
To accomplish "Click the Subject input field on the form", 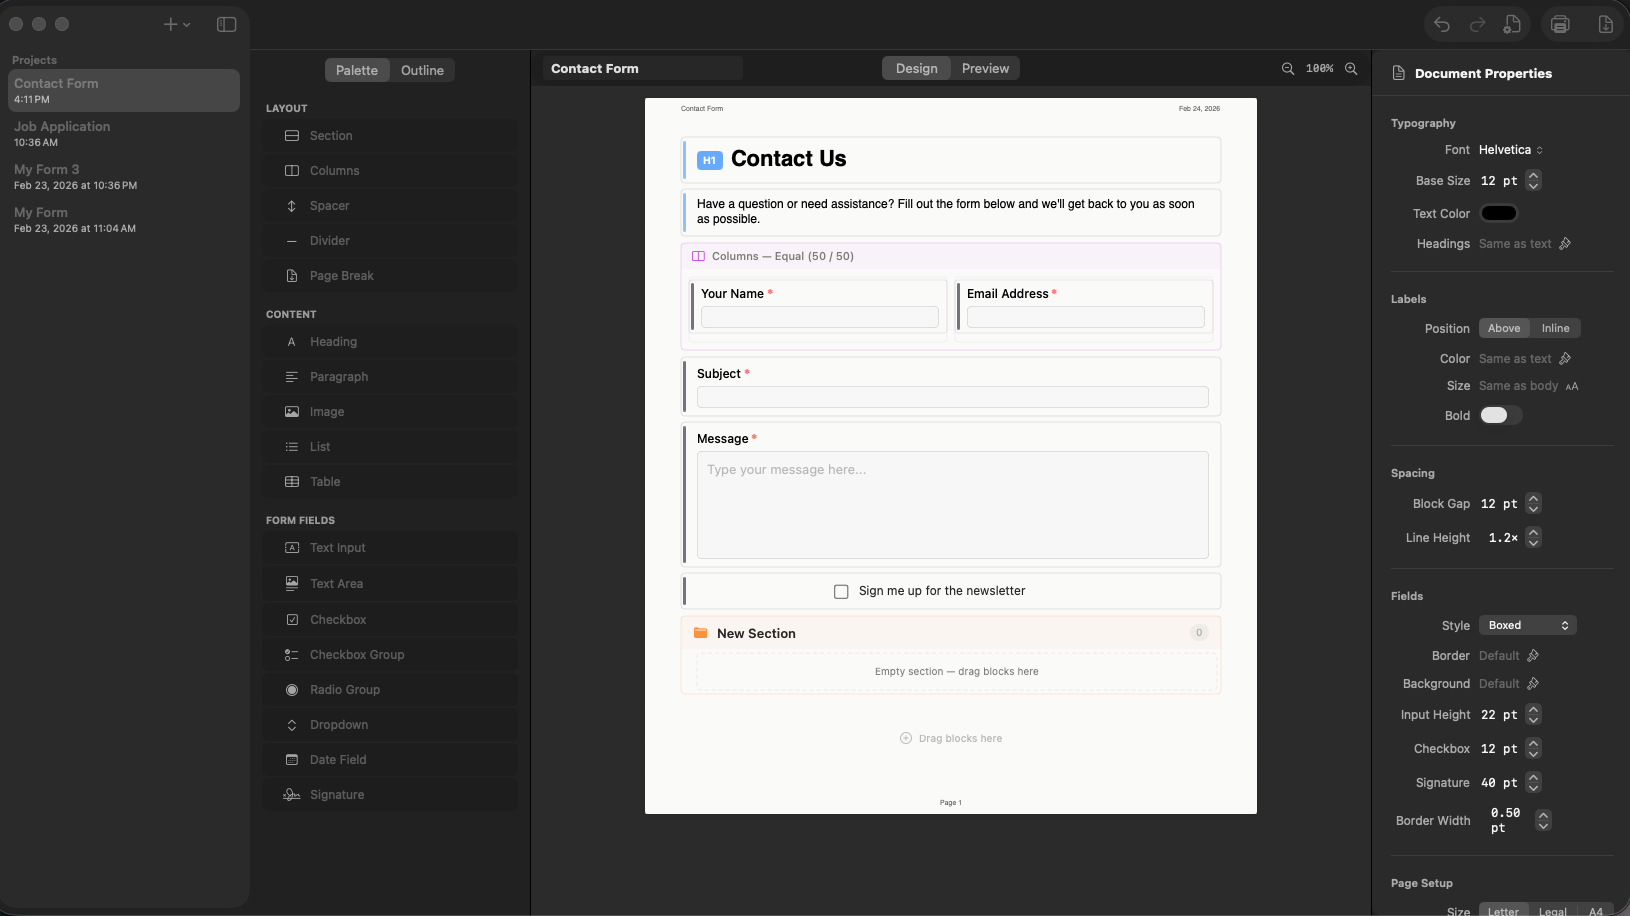I will [951, 397].
